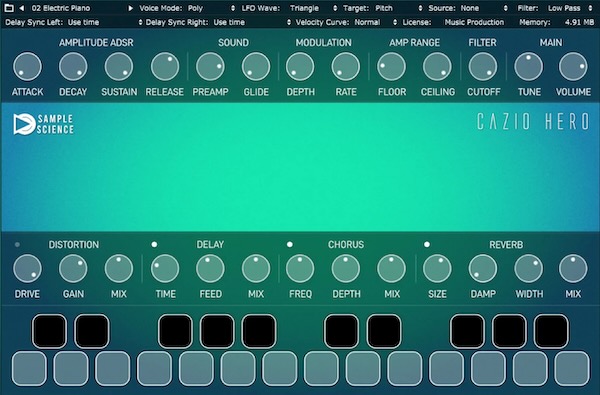
Task: Click the Reverb Width knob
Action: (529, 269)
